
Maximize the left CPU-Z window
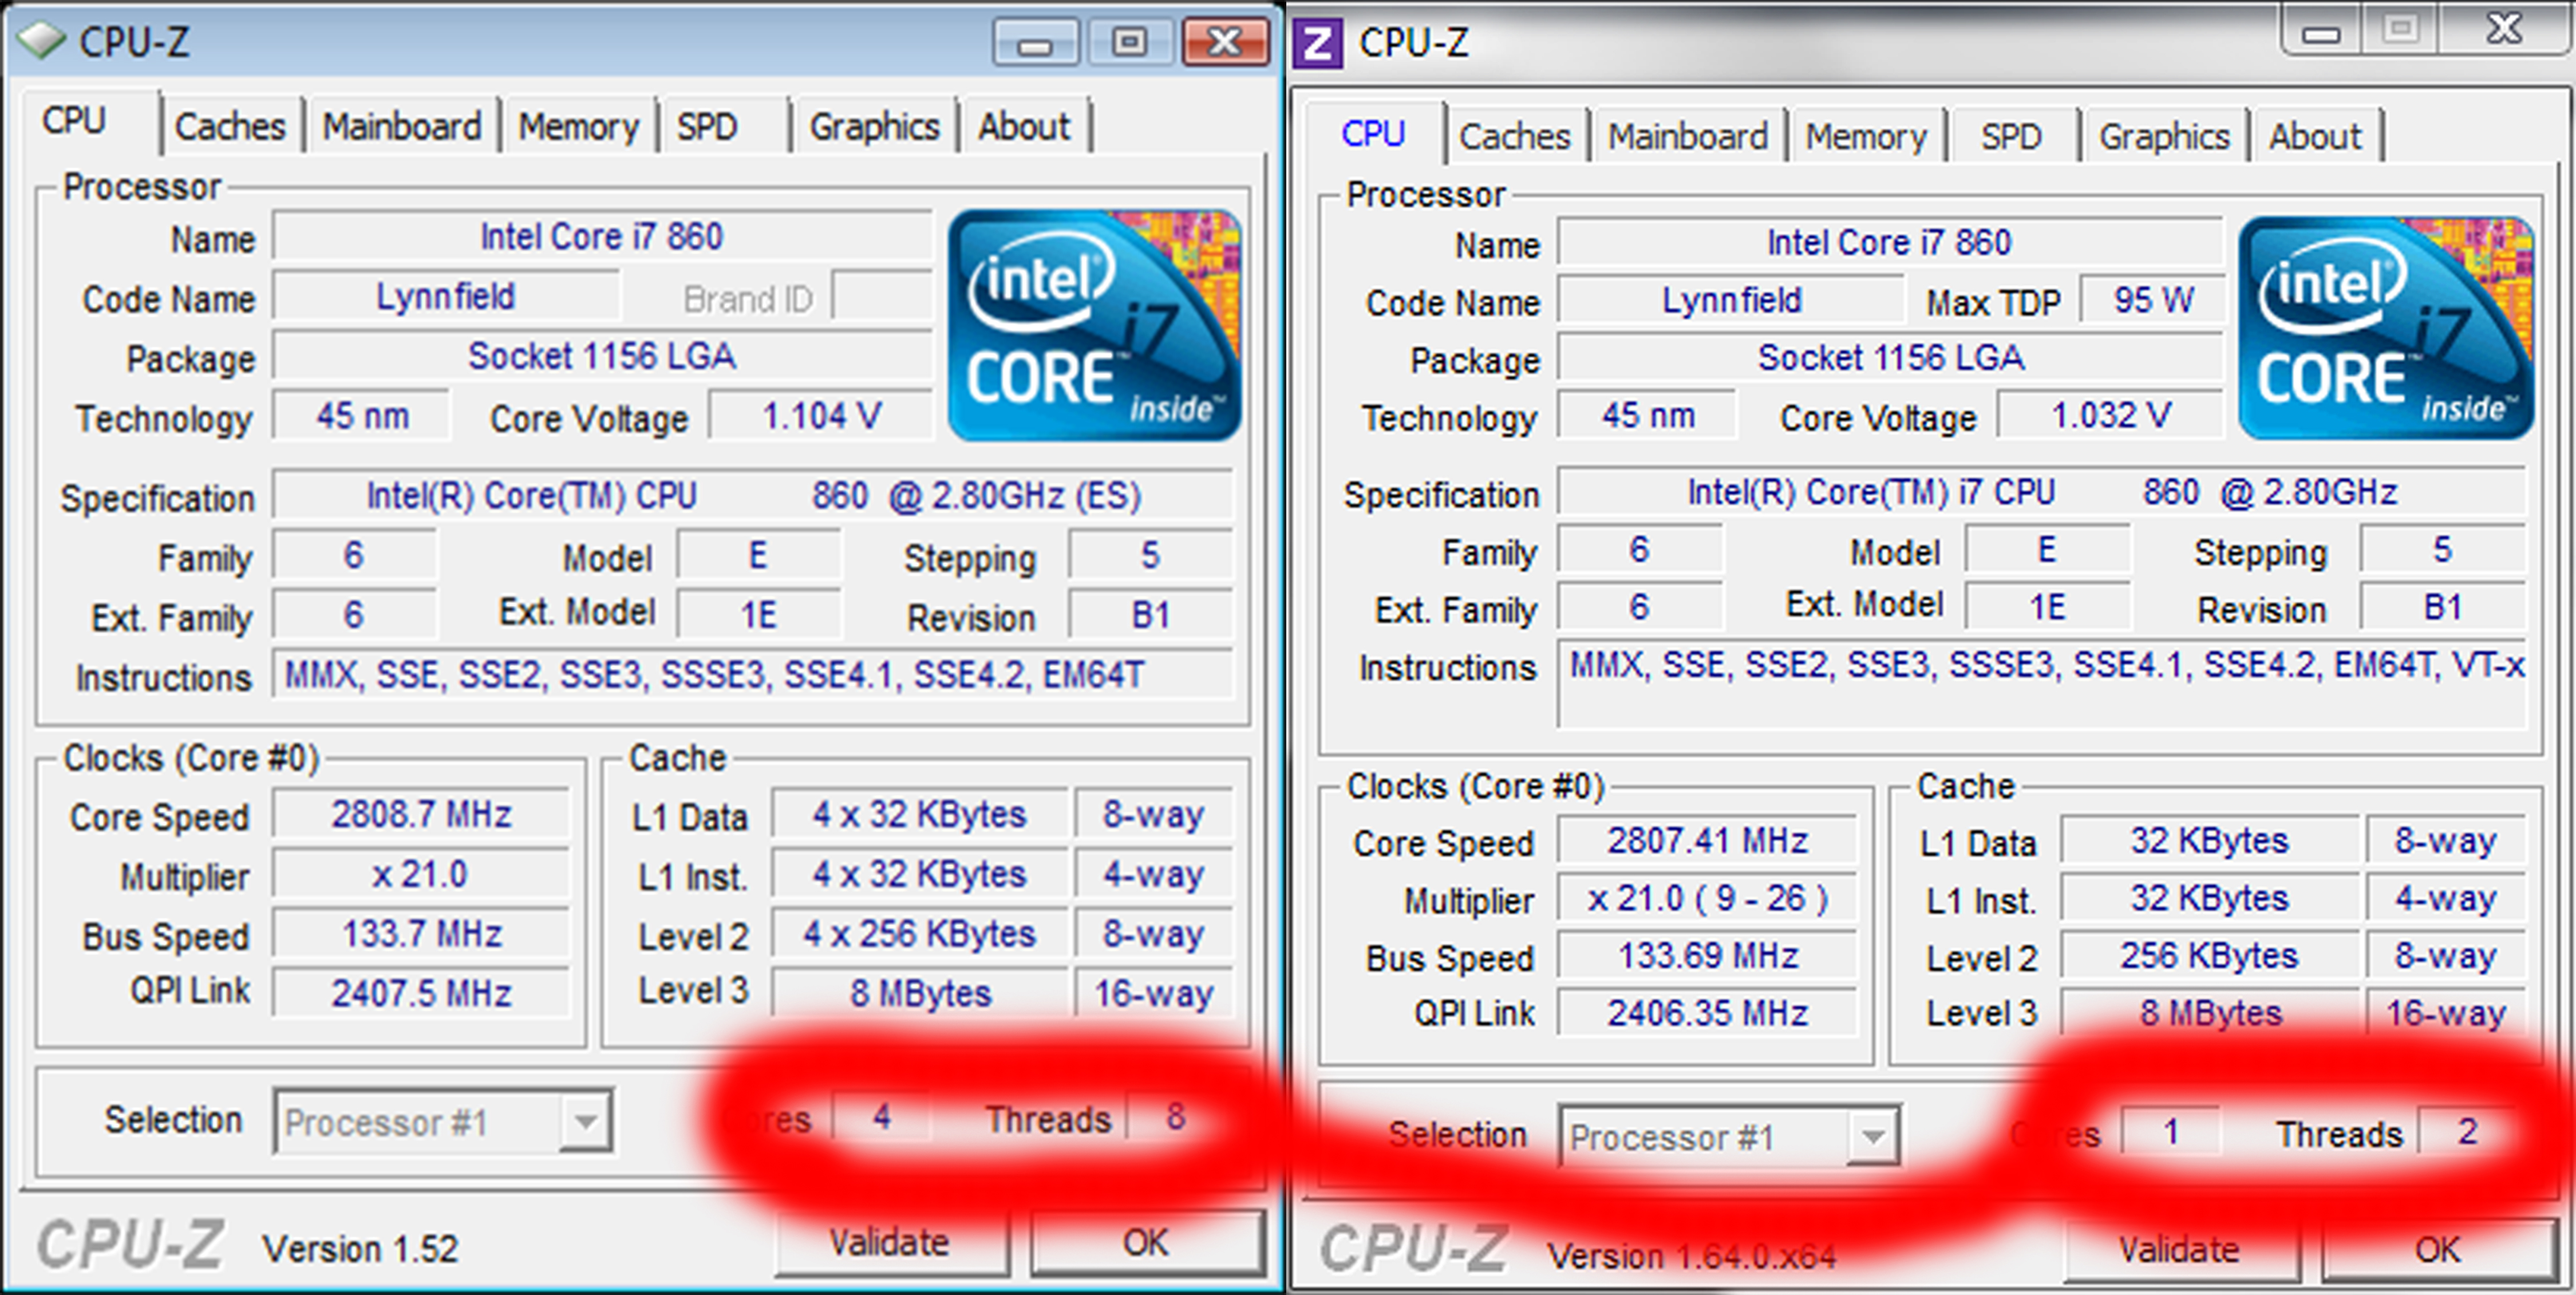click(1129, 43)
